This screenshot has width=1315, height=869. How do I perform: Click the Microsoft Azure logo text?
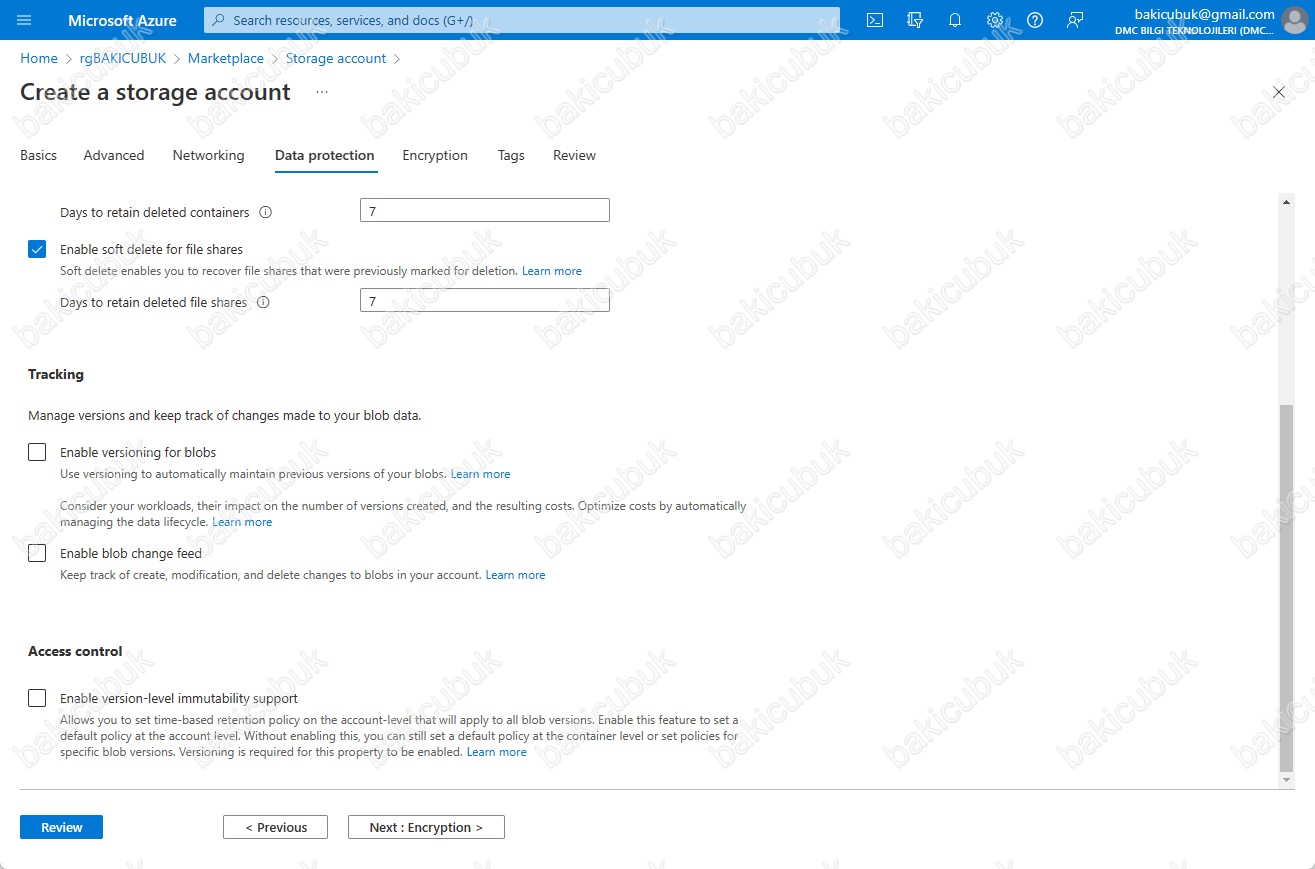click(x=122, y=20)
